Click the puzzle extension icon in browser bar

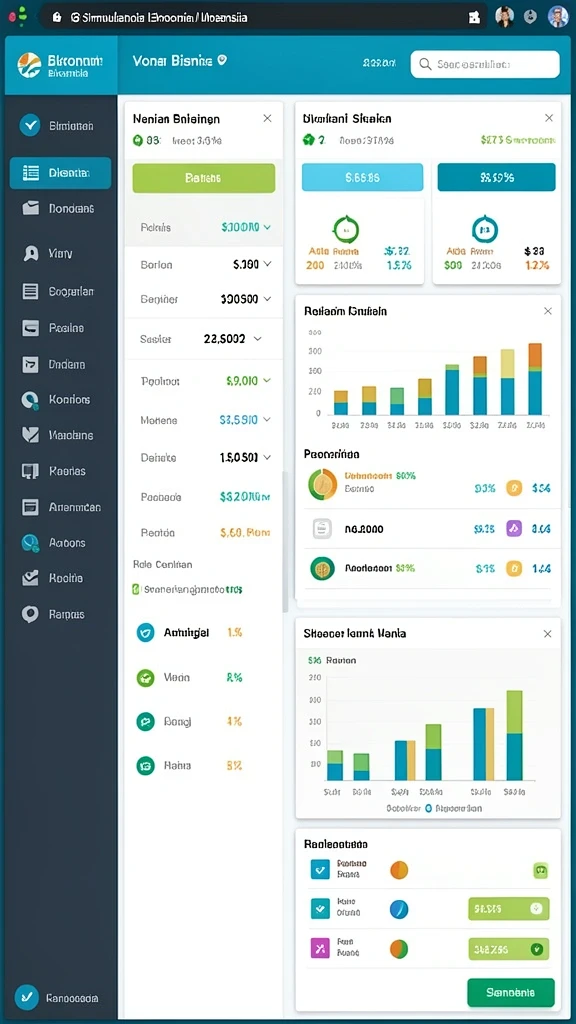click(474, 18)
